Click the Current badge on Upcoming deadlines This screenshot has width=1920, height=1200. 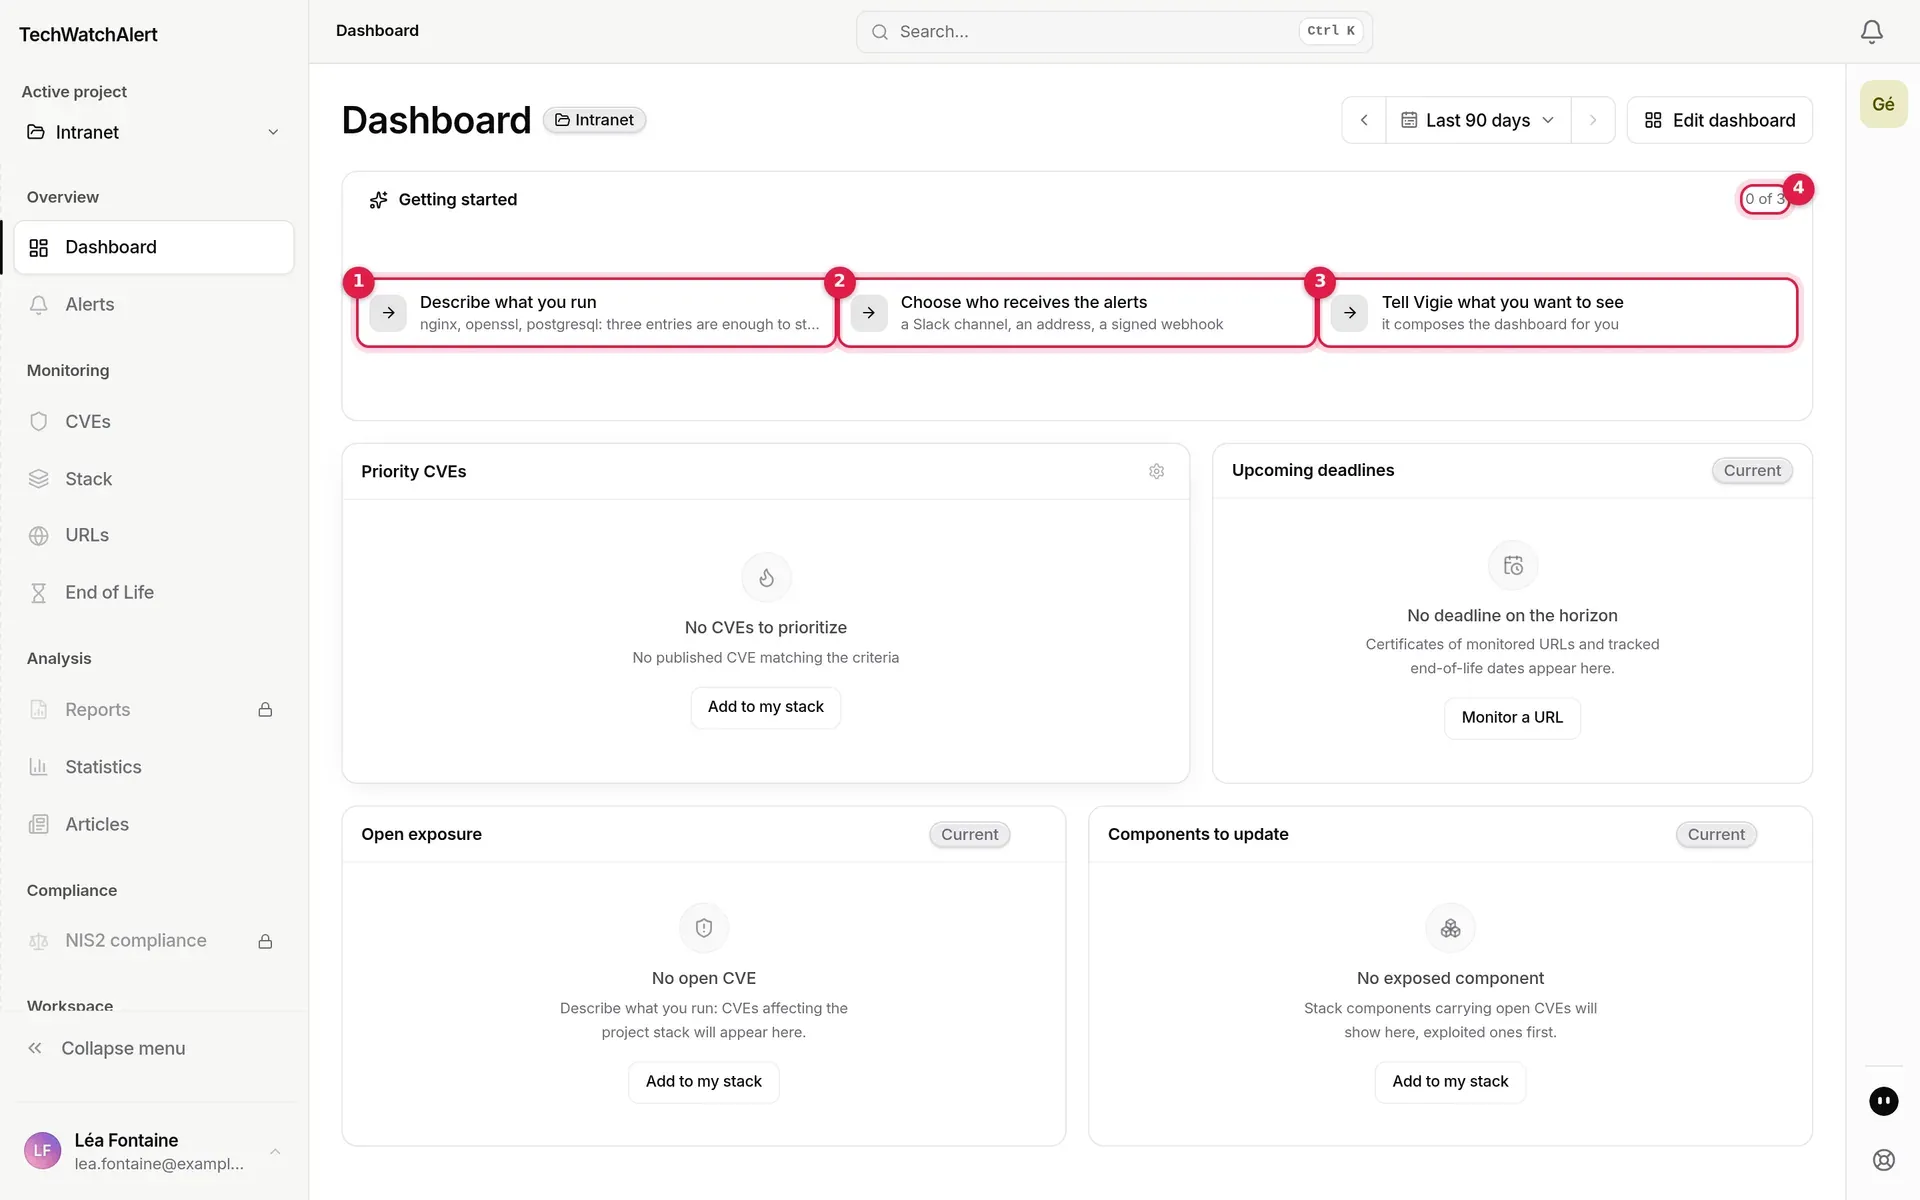click(x=1751, y=471)
